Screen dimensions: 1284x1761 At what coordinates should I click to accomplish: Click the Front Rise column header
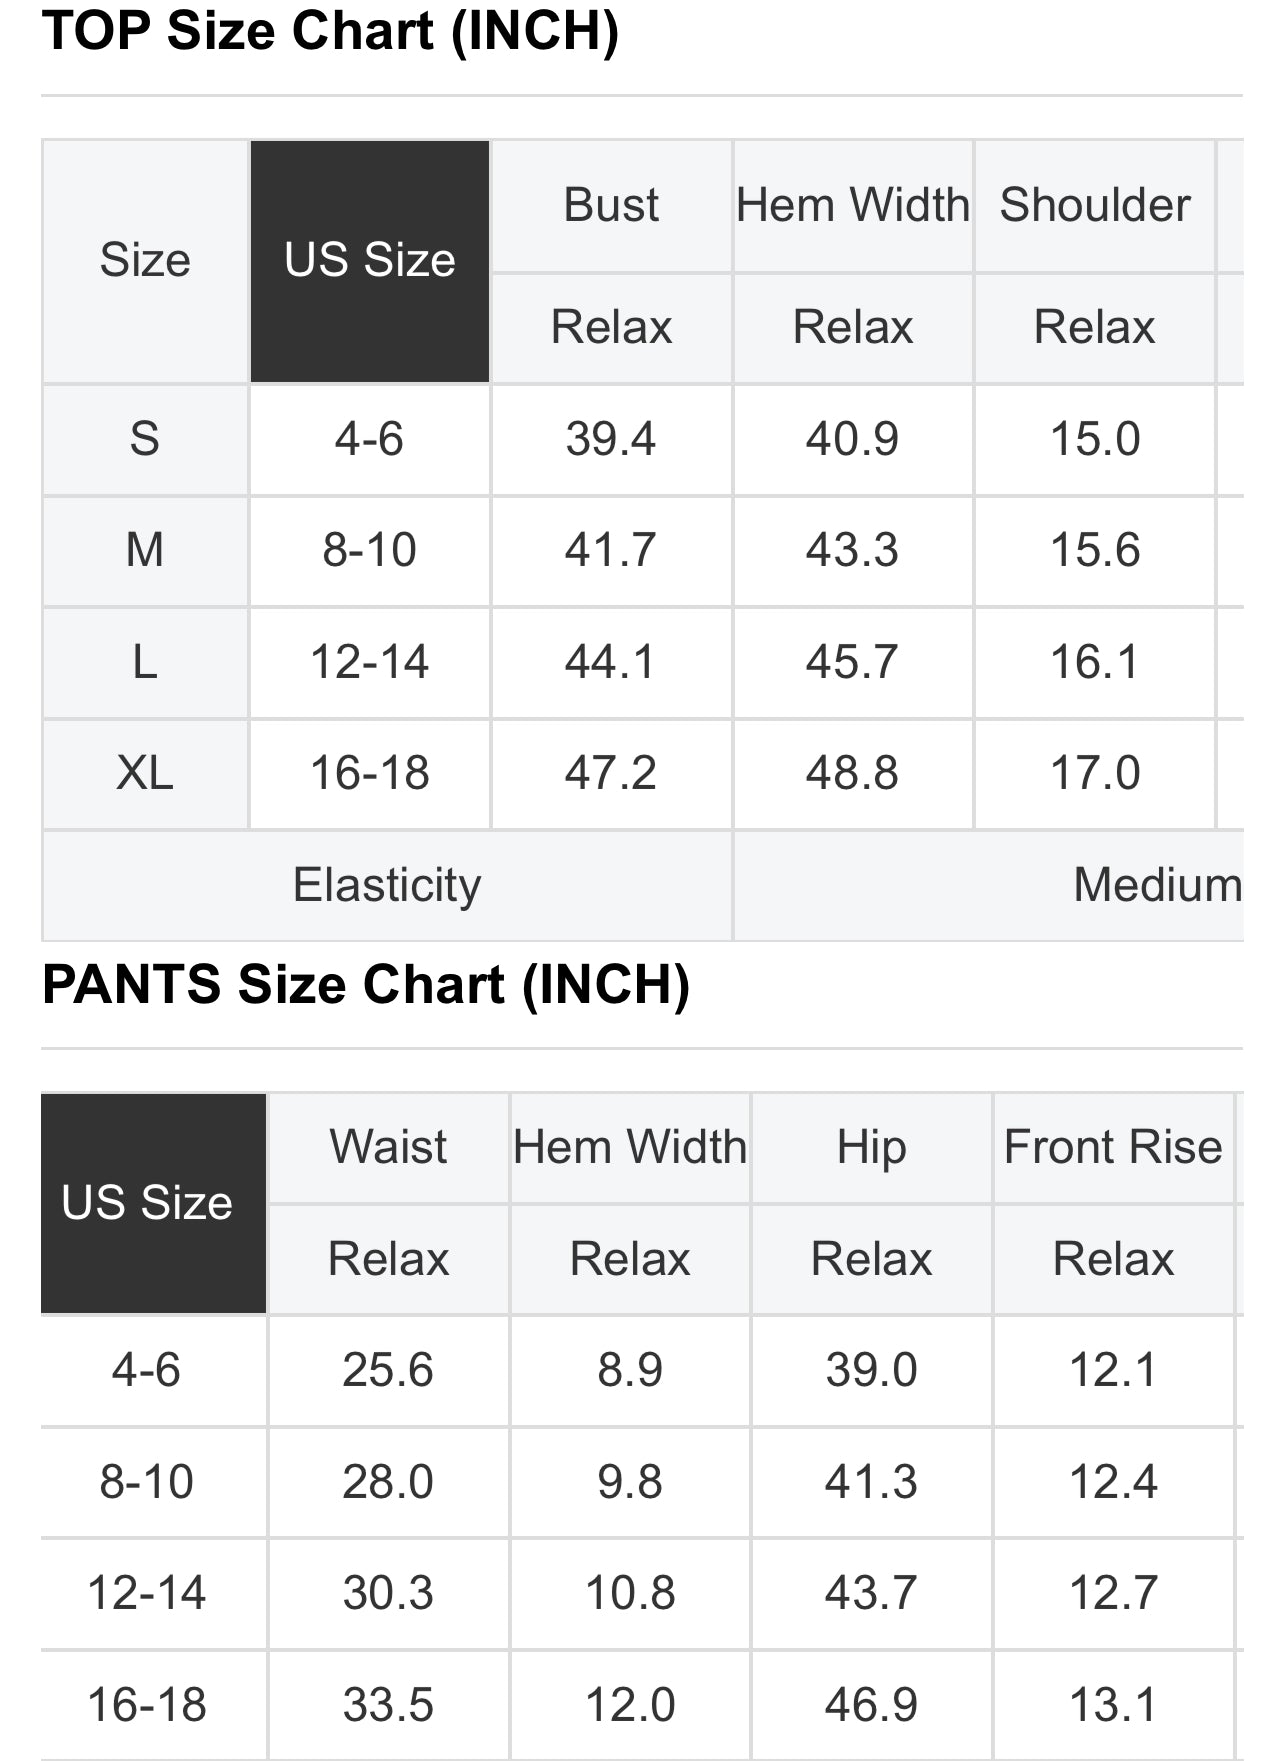1113,1147
